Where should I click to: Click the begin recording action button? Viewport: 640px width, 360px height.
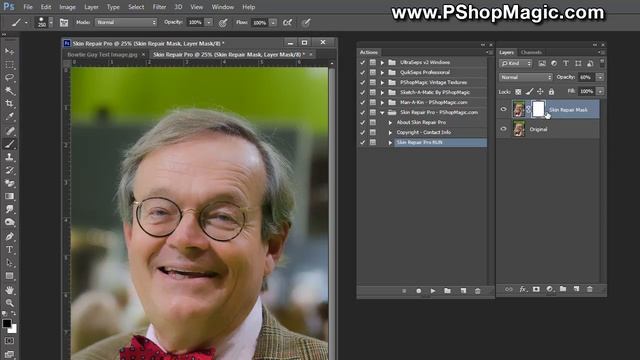(x=418, y=291)
